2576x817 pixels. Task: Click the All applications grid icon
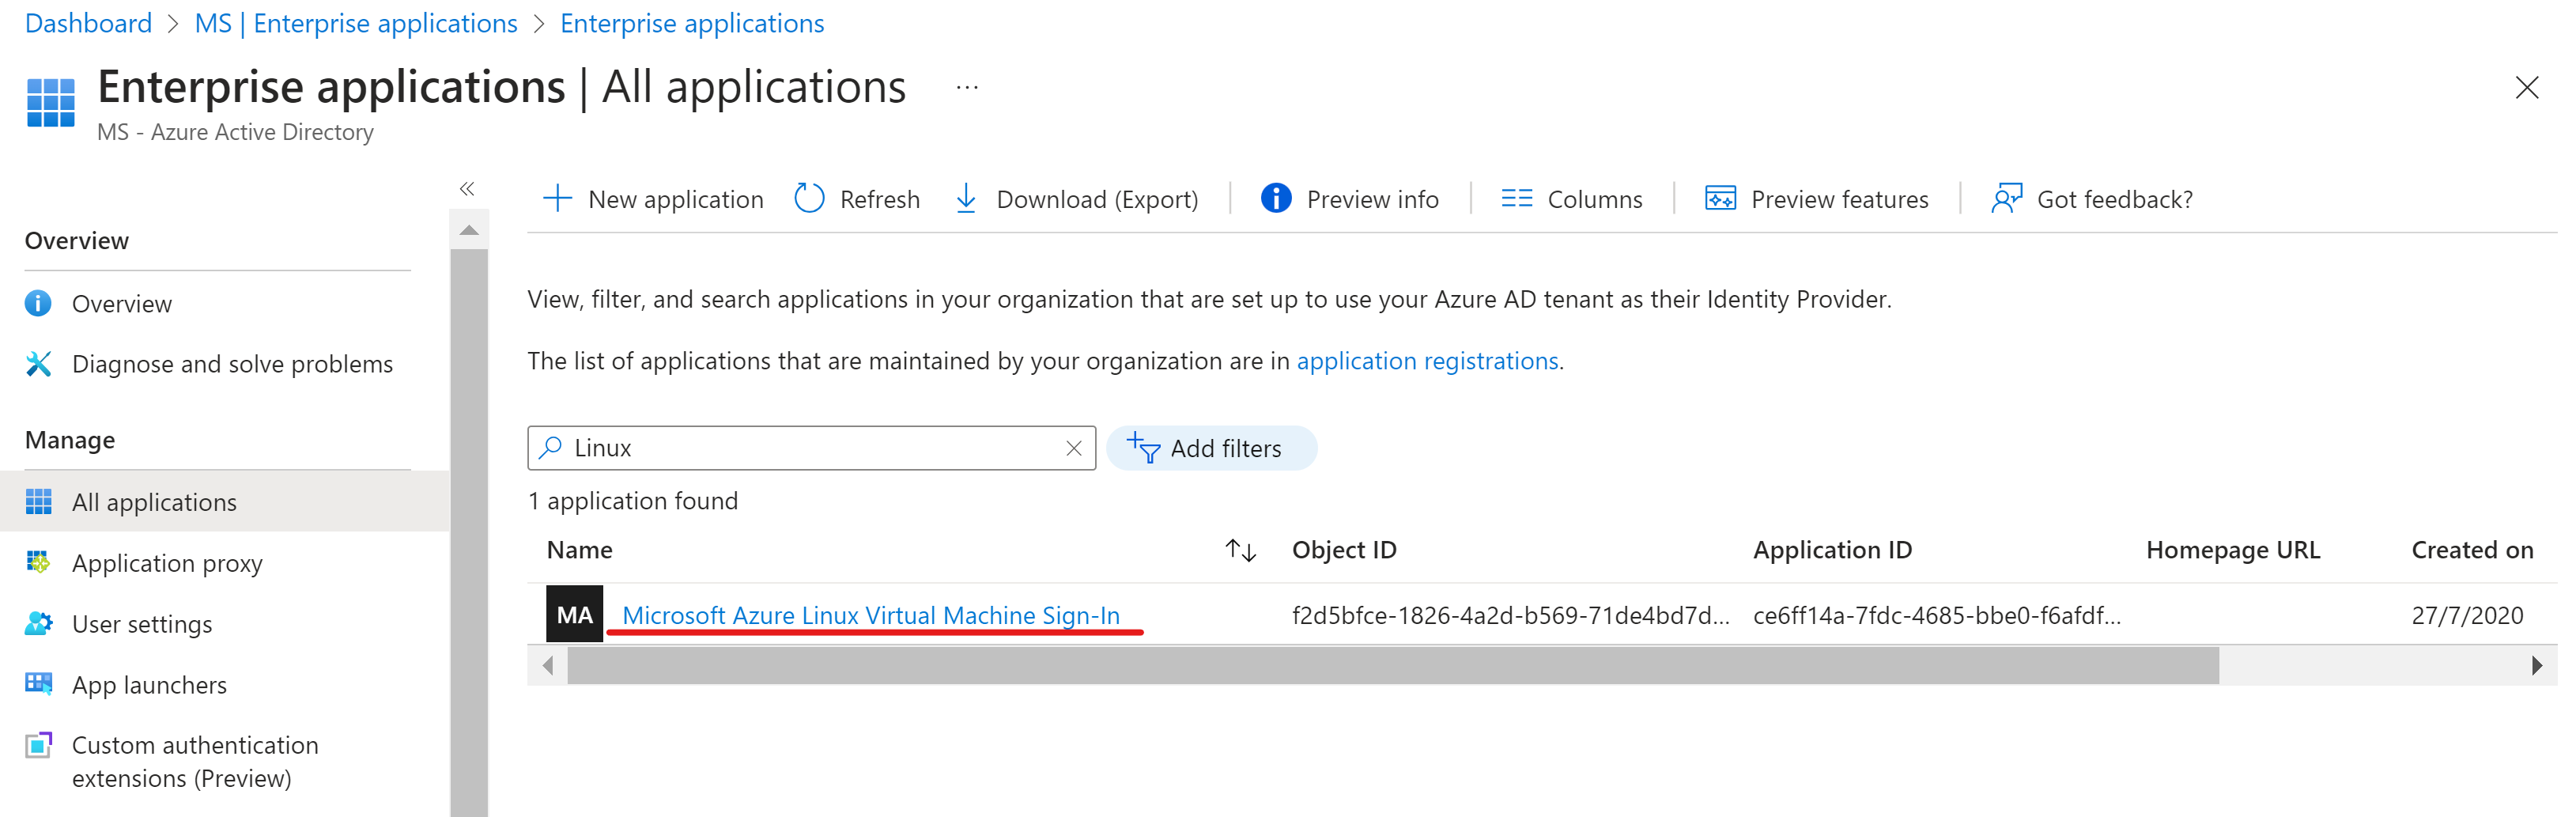(x=38, y=501)
